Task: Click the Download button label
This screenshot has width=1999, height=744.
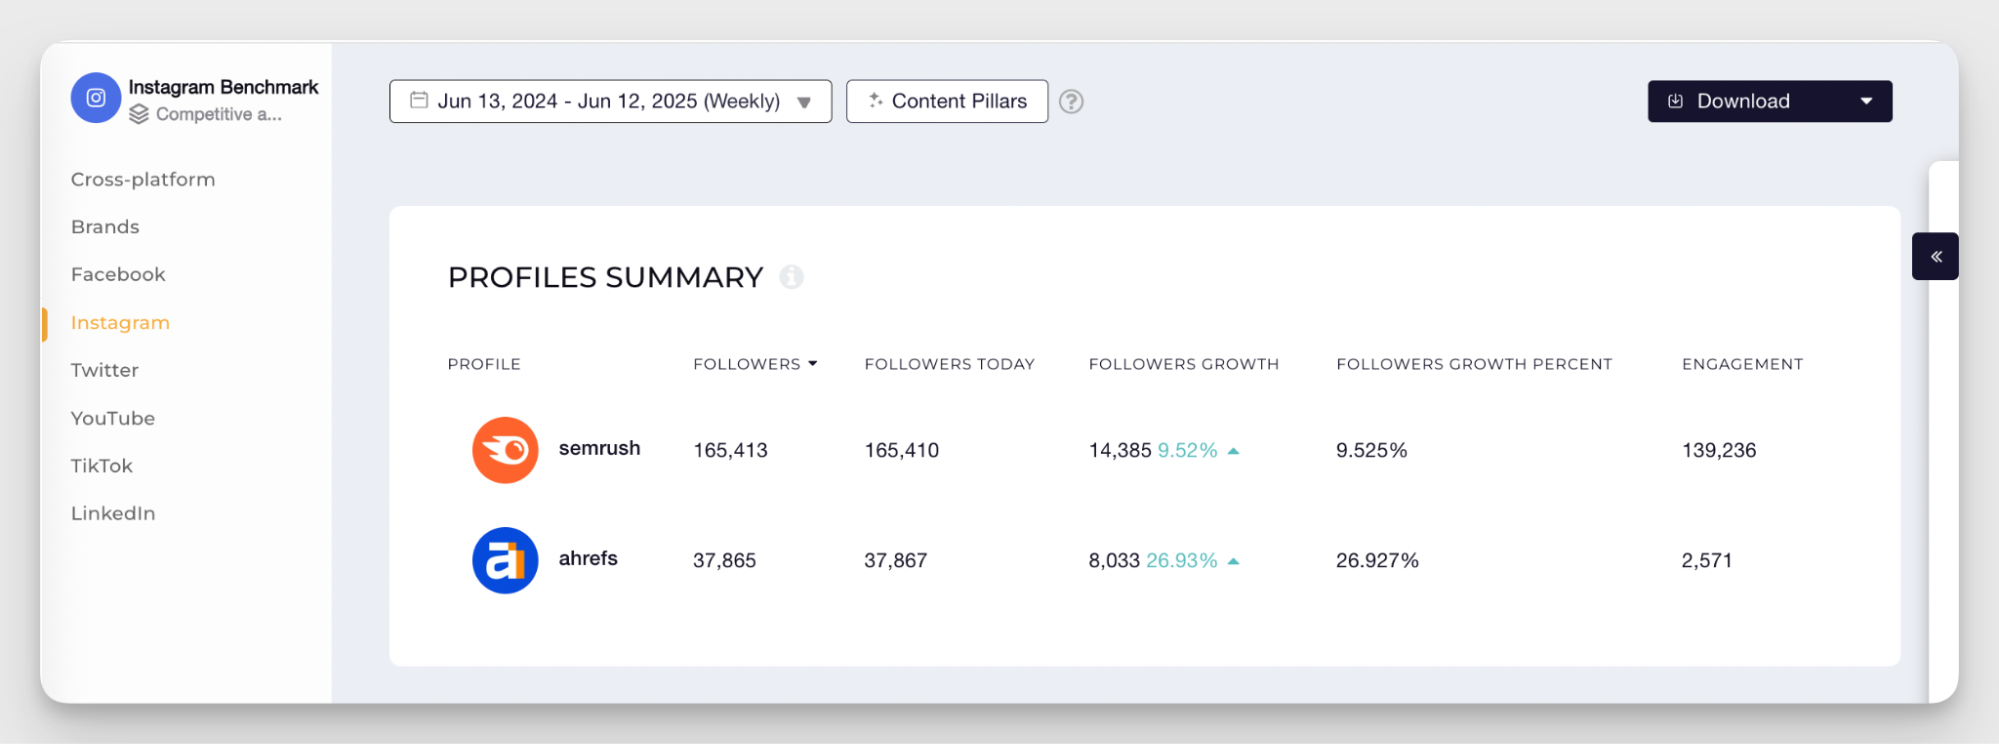Action: (1743, 101)
